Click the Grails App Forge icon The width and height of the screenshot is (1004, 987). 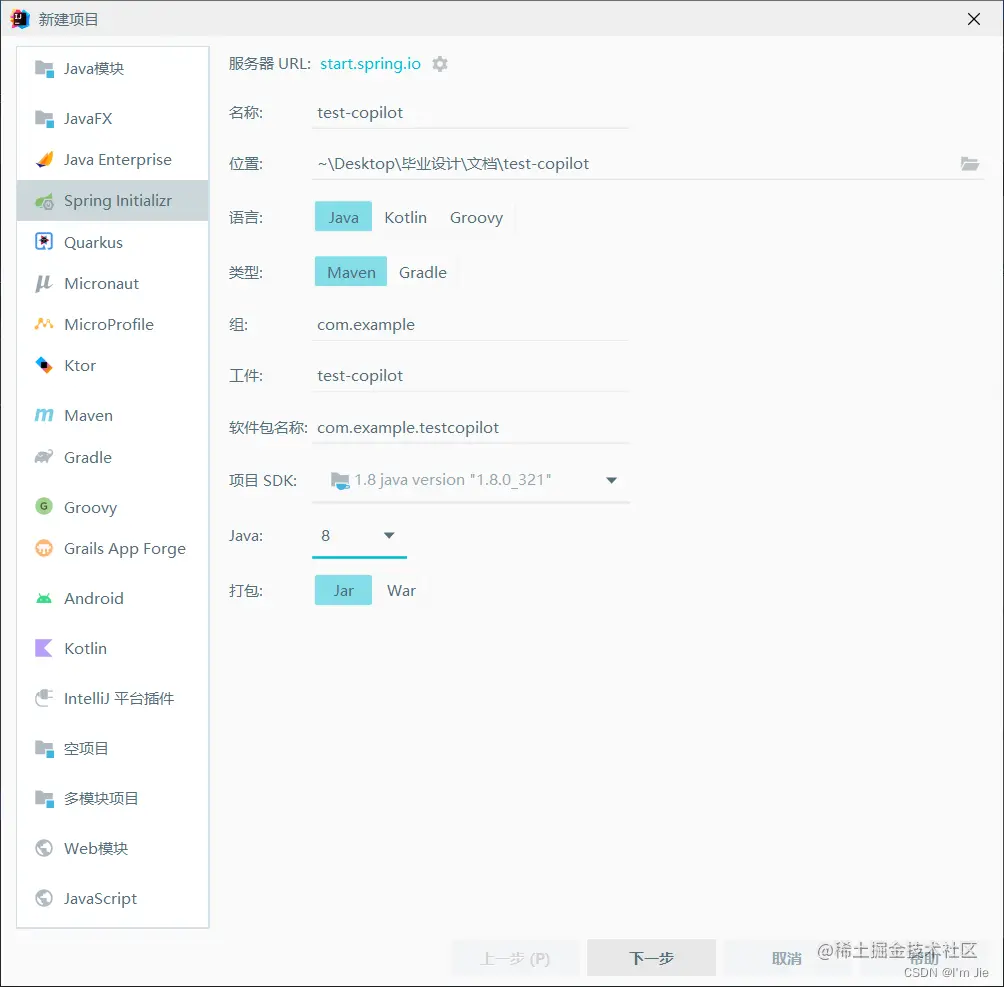pos(44,548)
